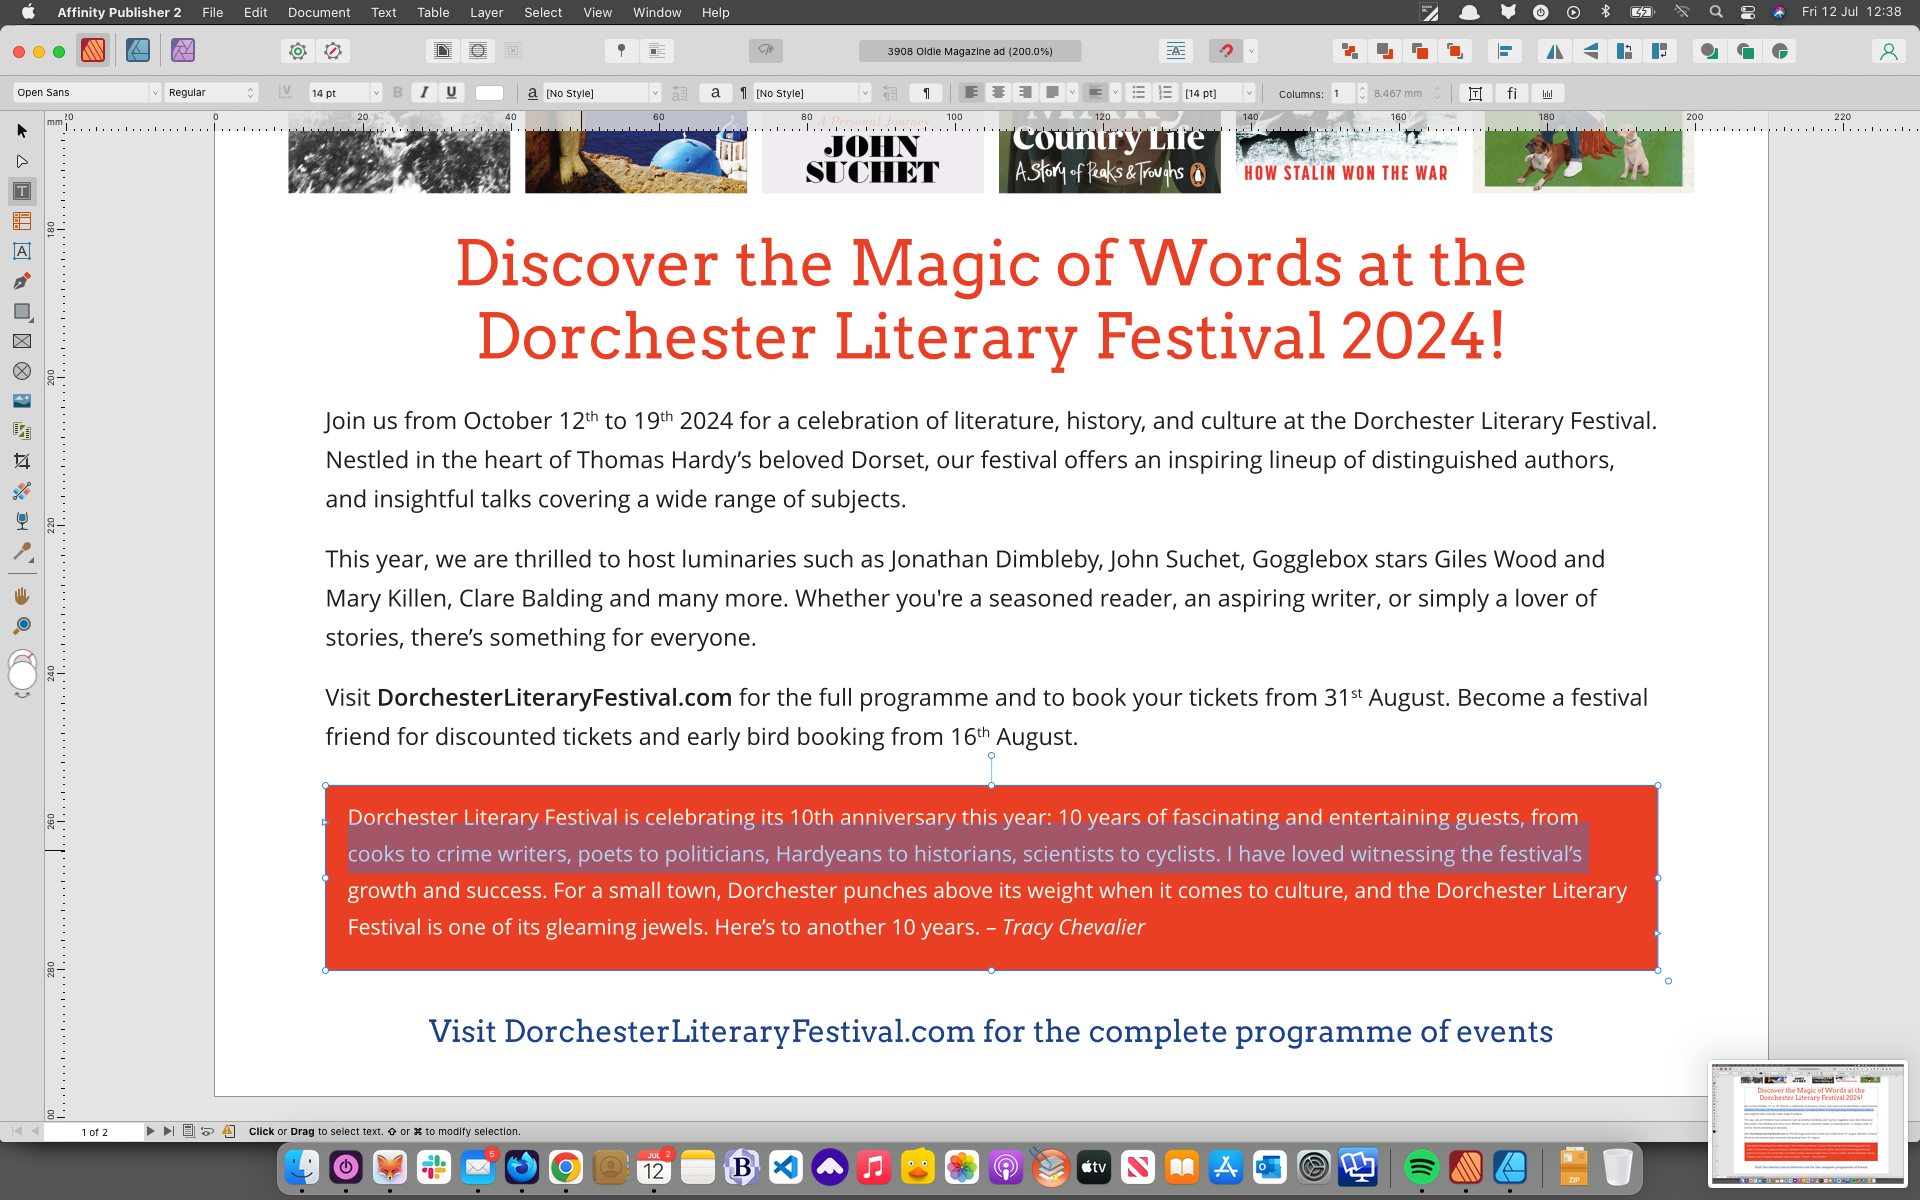Toggle italic text formatting
Image resolution: width=1920 pixels, height=1200 pixels.
point(424,93)
